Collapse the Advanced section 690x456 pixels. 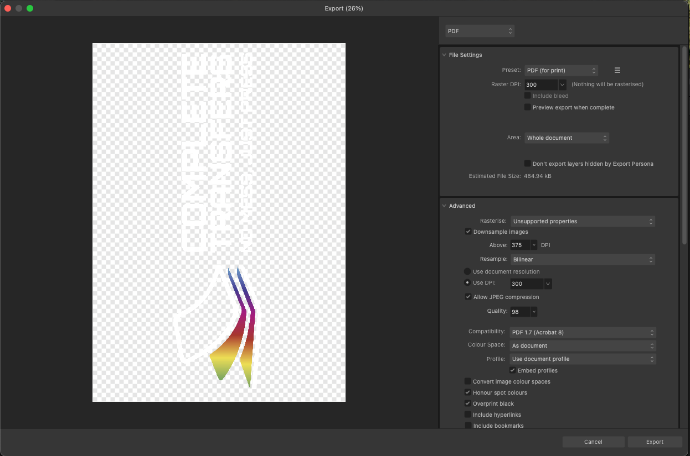[444, 206]
